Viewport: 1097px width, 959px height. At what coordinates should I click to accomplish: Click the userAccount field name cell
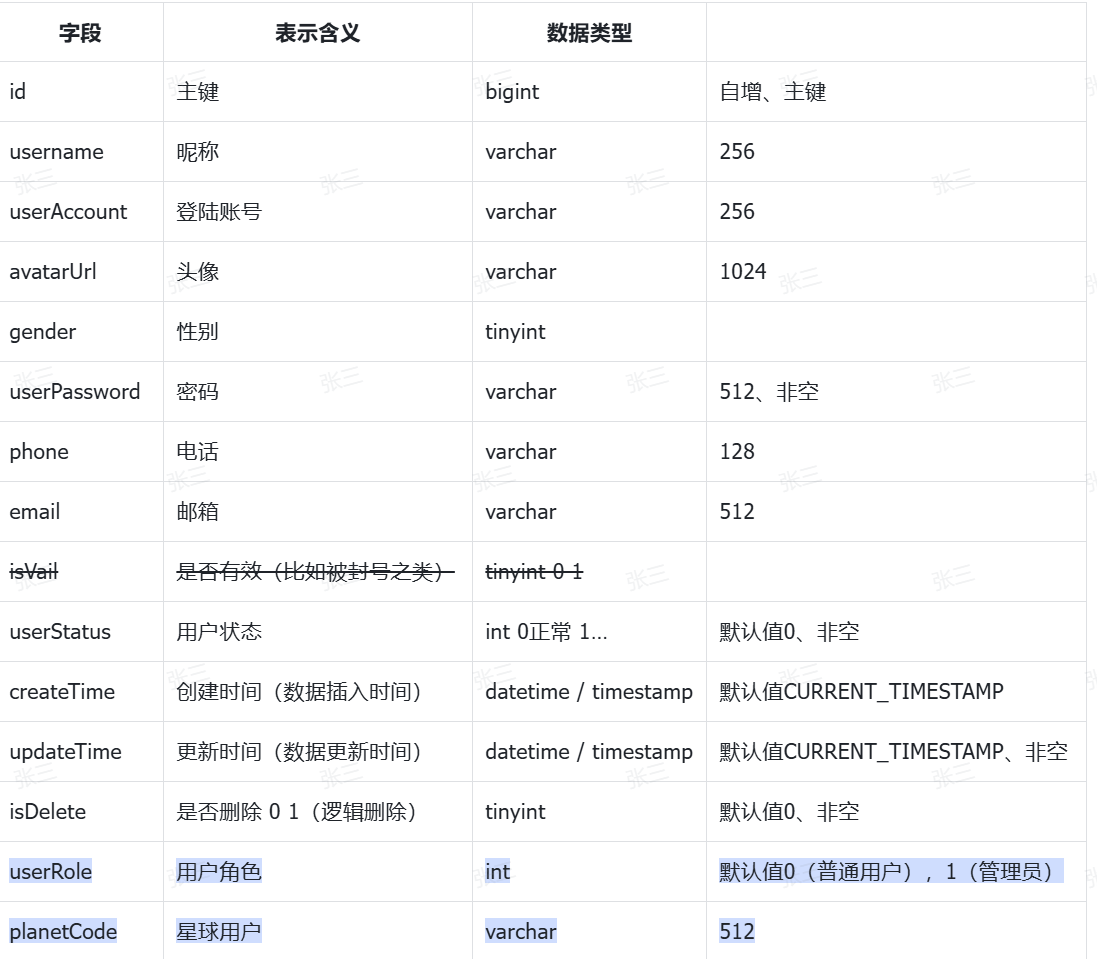[x=68, y=212]
